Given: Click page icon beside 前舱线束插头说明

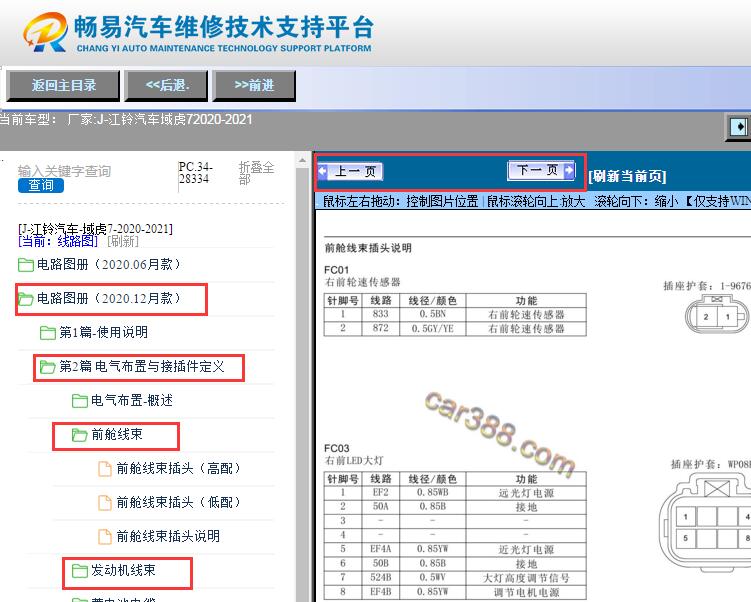Looking at the screenshot, I should (x=105, y=537).
